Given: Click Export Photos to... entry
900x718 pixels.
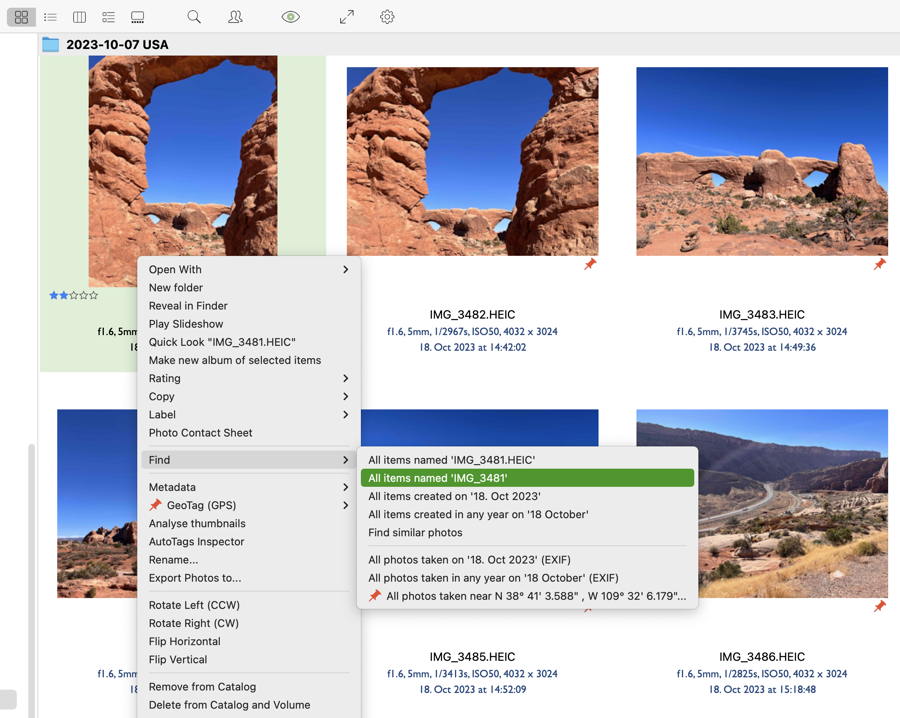Looking at the screenshot, I should point(195,578).
